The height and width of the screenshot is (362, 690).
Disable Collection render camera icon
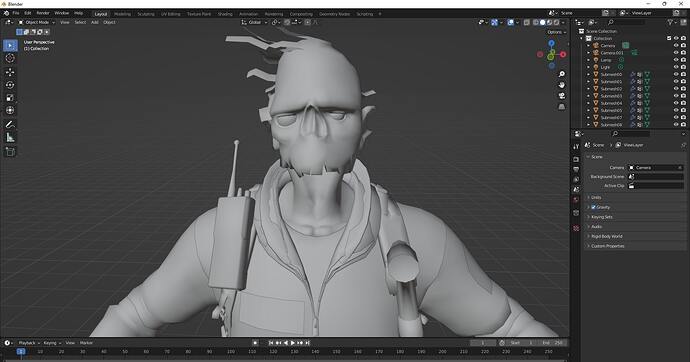pyautogui.click(x=683, y=38)
